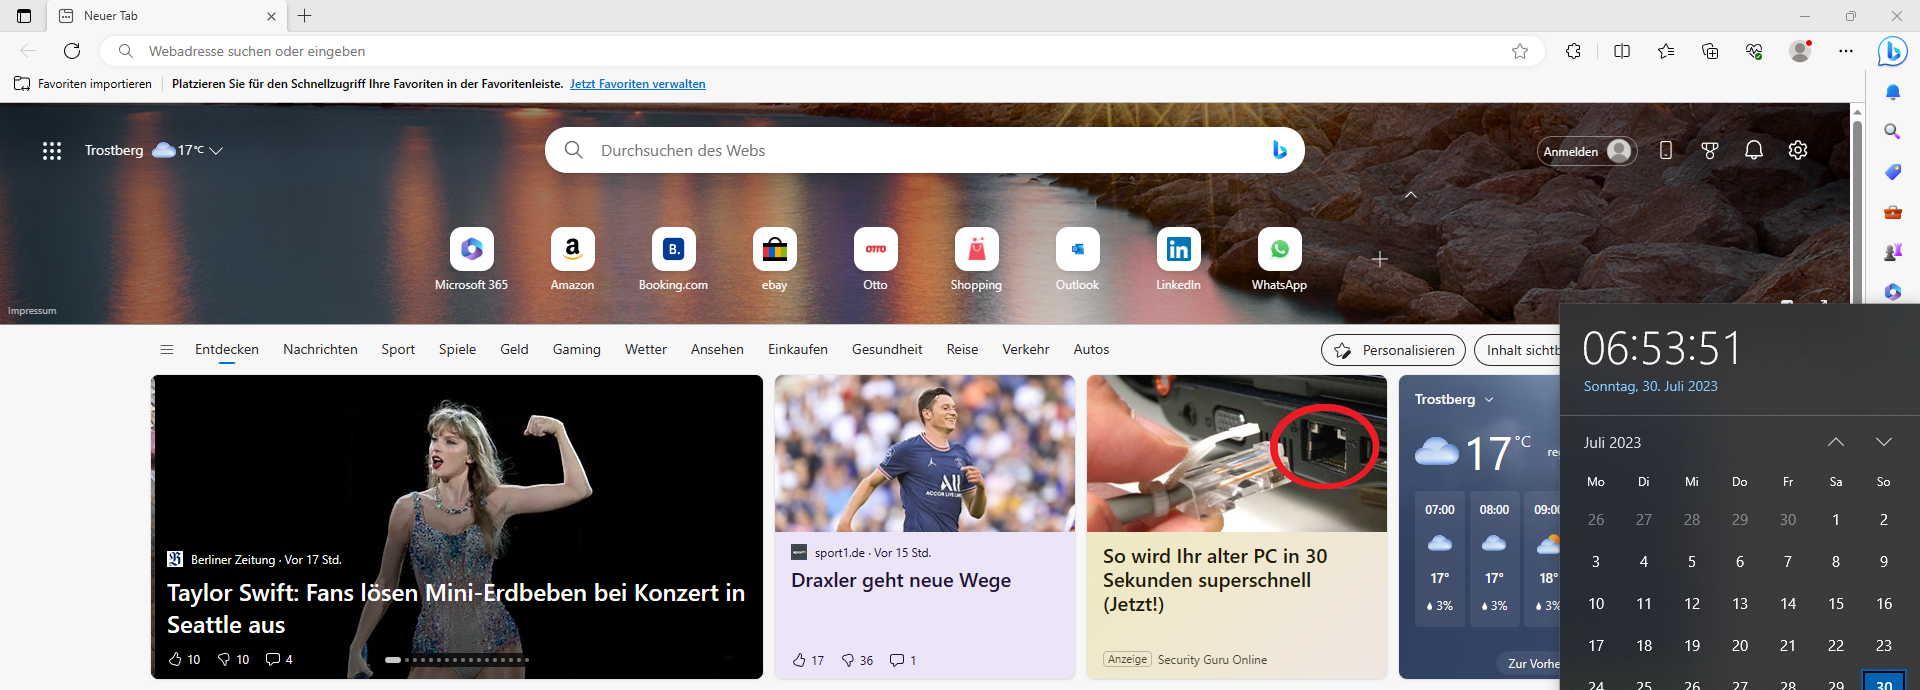Open the Extensions puzzle icon
This screenshot has width=1920, height=690.
(x=1573, y=51)
